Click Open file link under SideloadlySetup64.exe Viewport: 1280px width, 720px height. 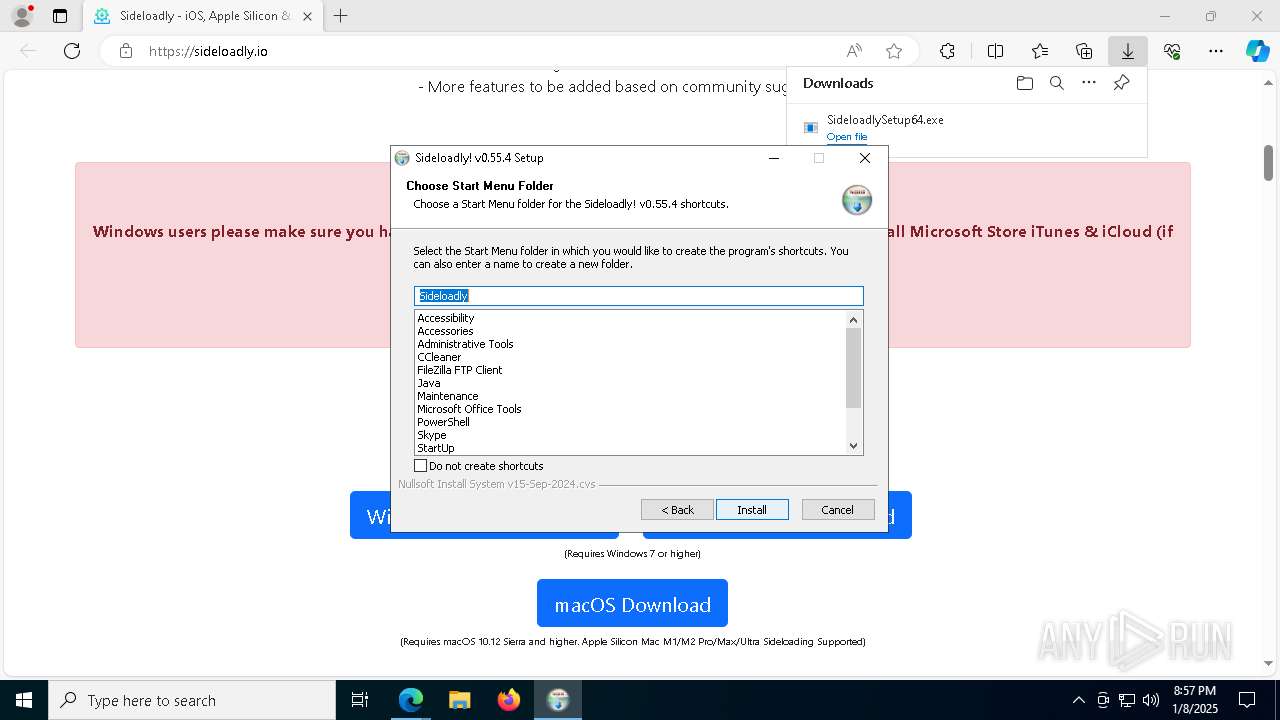[847, 137]
